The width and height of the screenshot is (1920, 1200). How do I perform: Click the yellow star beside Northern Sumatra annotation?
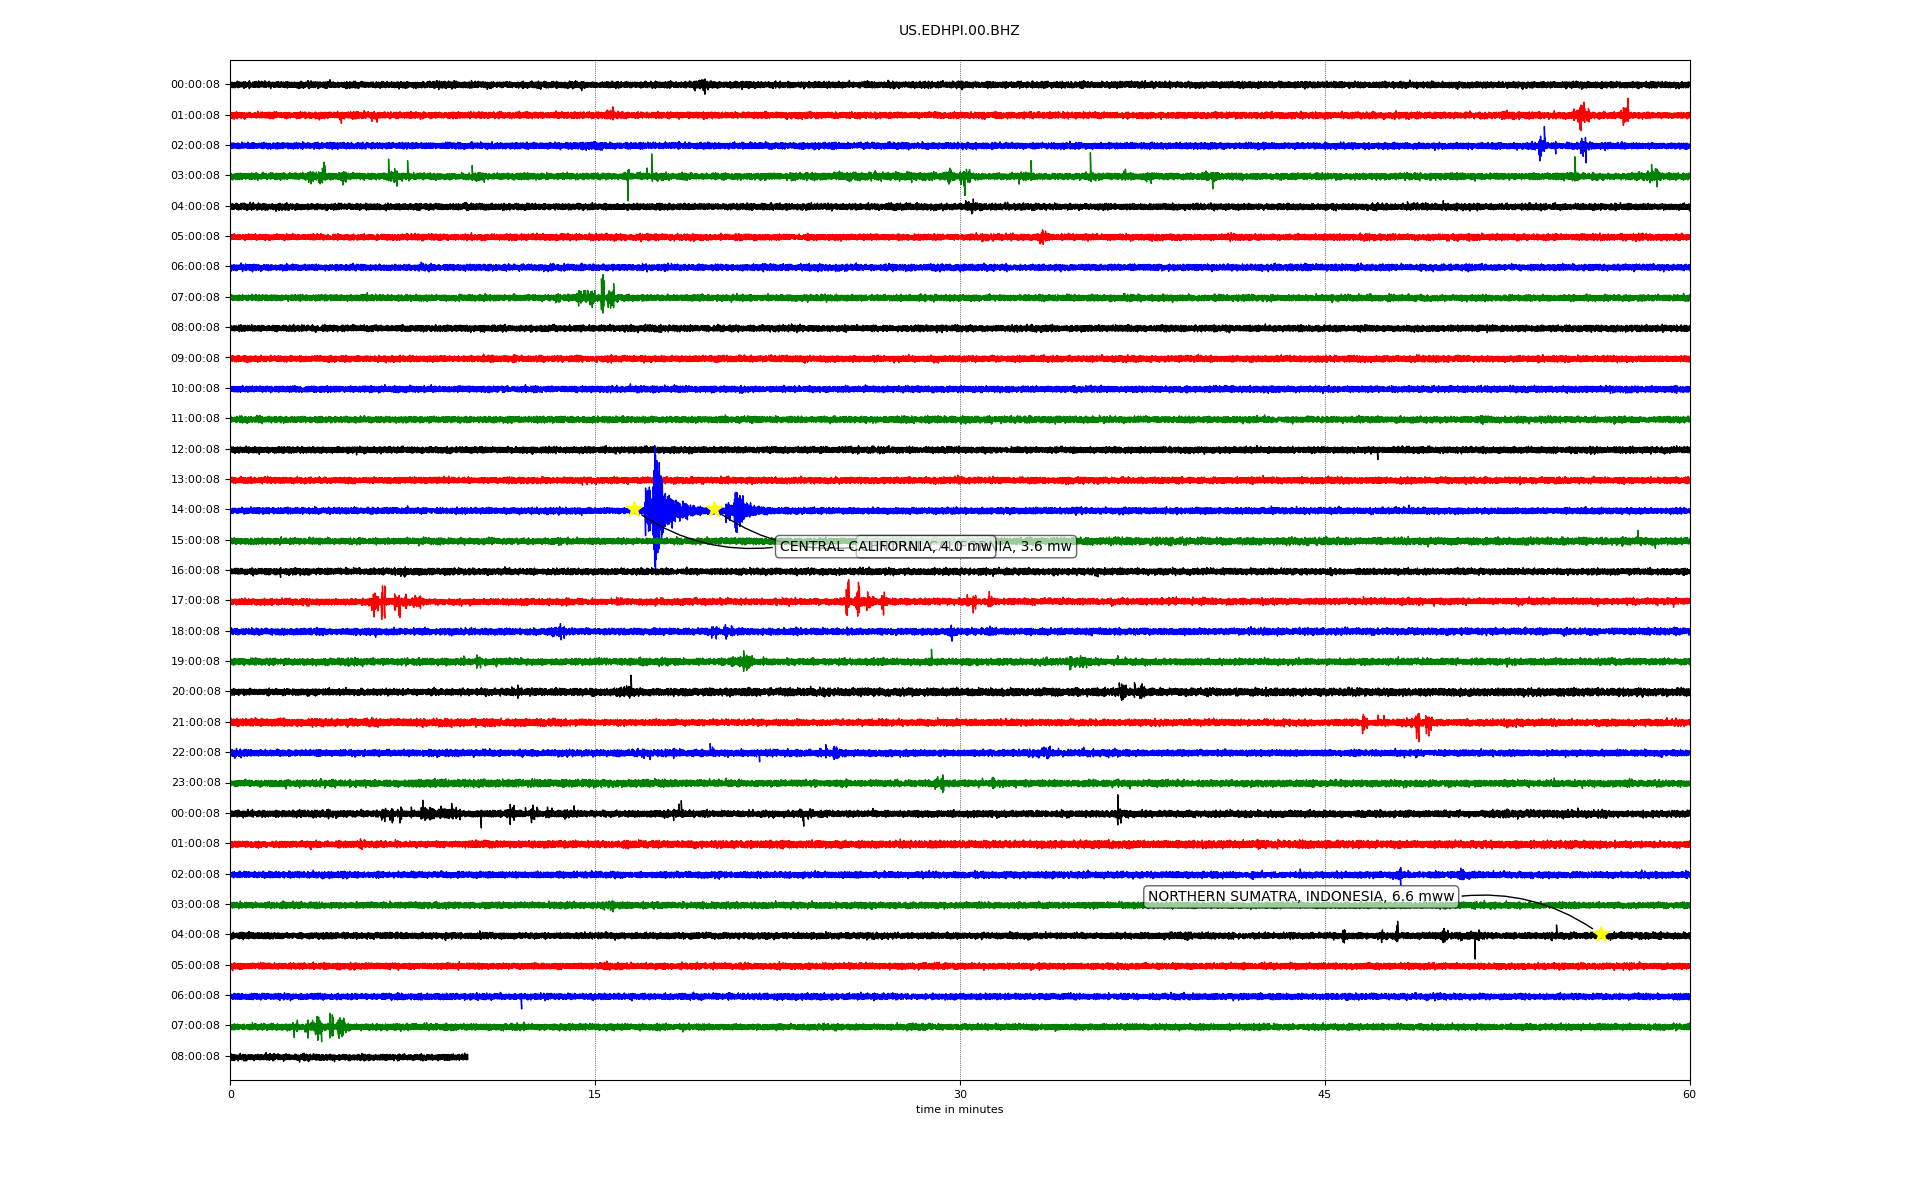pyautogui.click(x=1601, y=935)
